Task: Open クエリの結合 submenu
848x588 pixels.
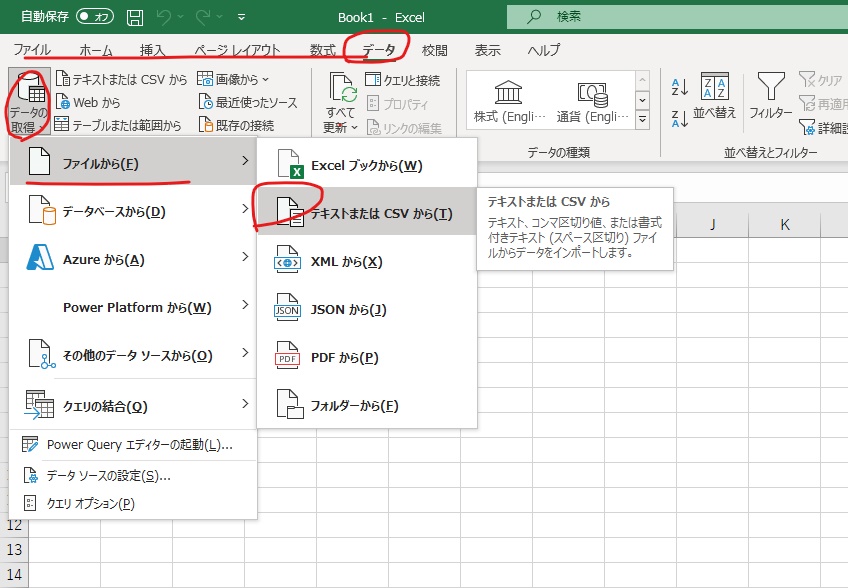Action: pyautogui.click(x=133, y=405)
